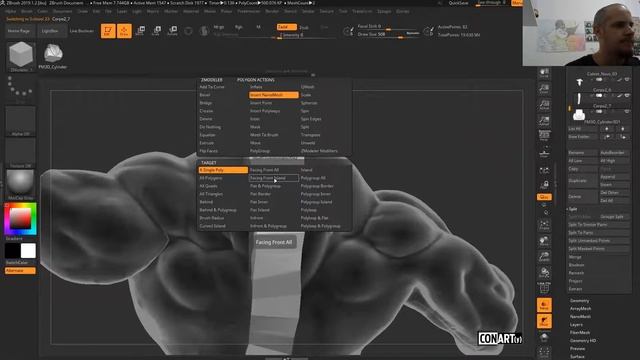Toggle the Solo mode icon
This screenshot has height=360, width=640.
coord(544,338)
